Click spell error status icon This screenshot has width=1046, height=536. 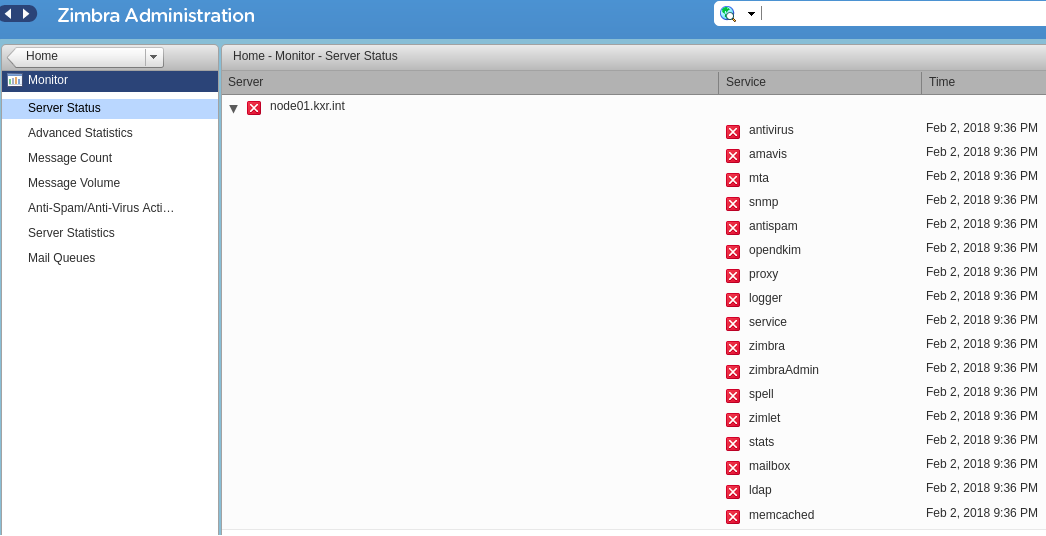point(733,396)
